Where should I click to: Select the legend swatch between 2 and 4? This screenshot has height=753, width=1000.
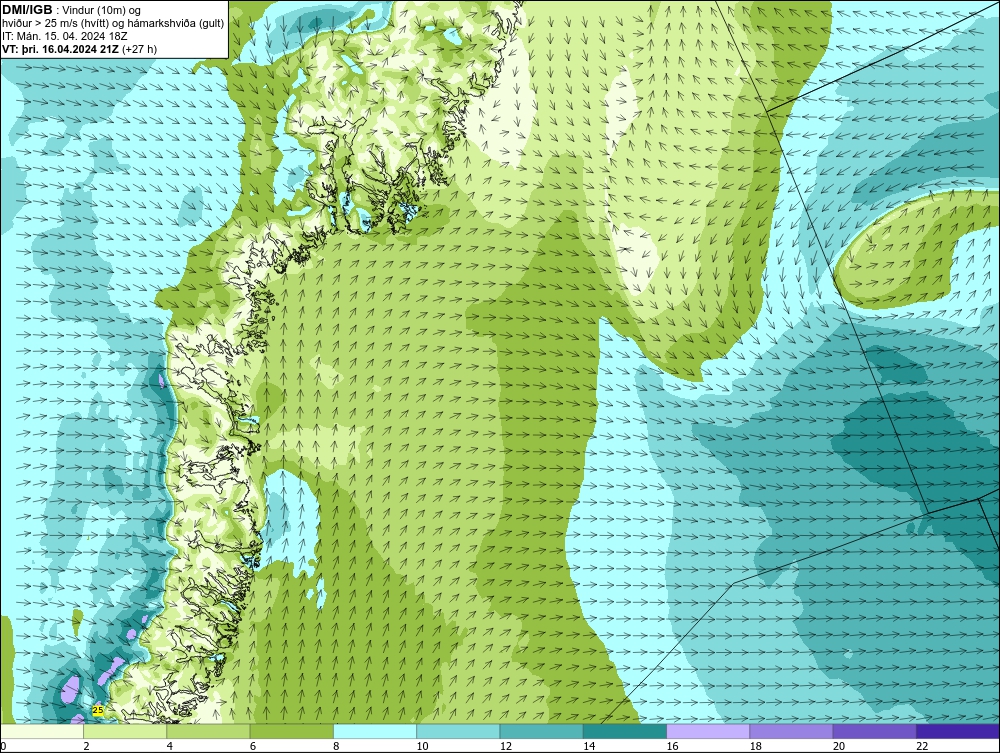tap(125, 731)
